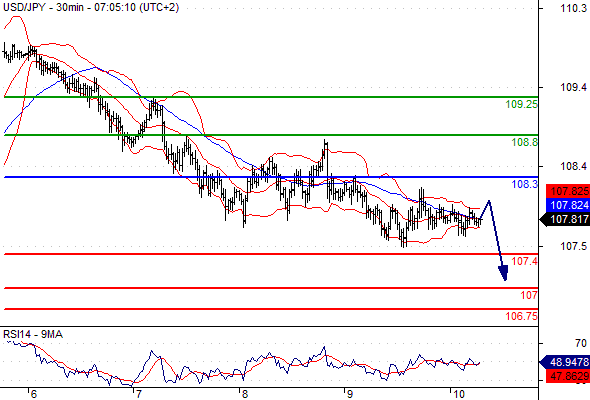Click date marker 9 on time axis
Screen dimensions: 590x400
tap(350, 394)
